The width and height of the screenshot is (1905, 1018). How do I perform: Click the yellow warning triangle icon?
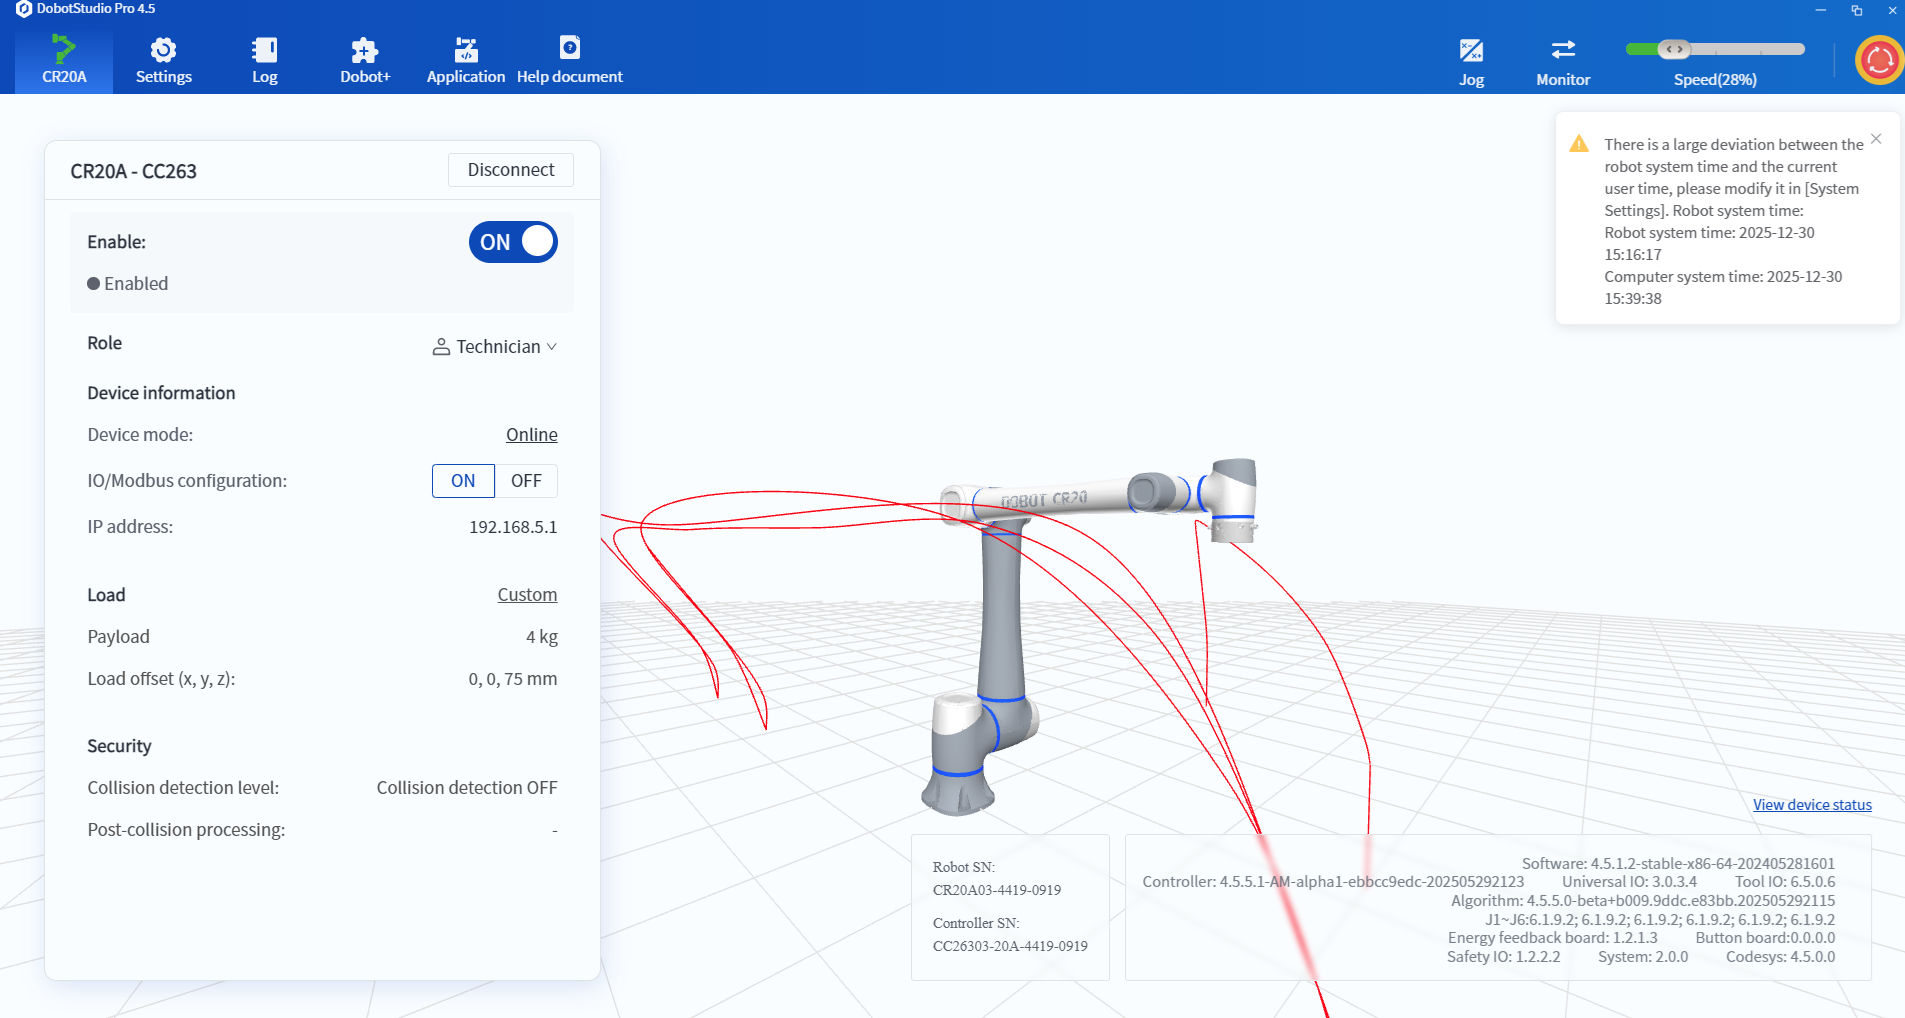tap(1579, 143)
